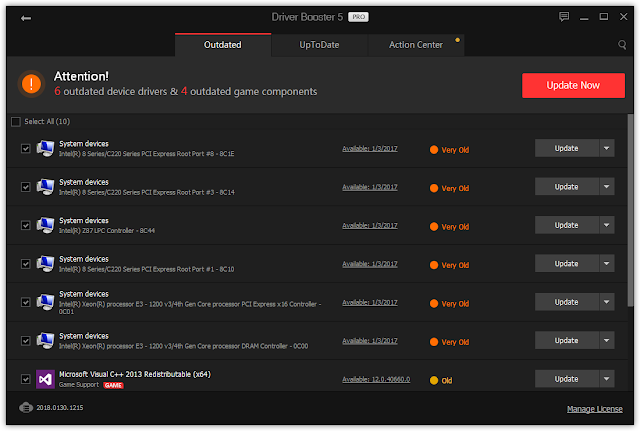Switch to the UpToDate tab
Viewport: 640px width, 431px height.
pyautogui.click(x=319, y=45)
